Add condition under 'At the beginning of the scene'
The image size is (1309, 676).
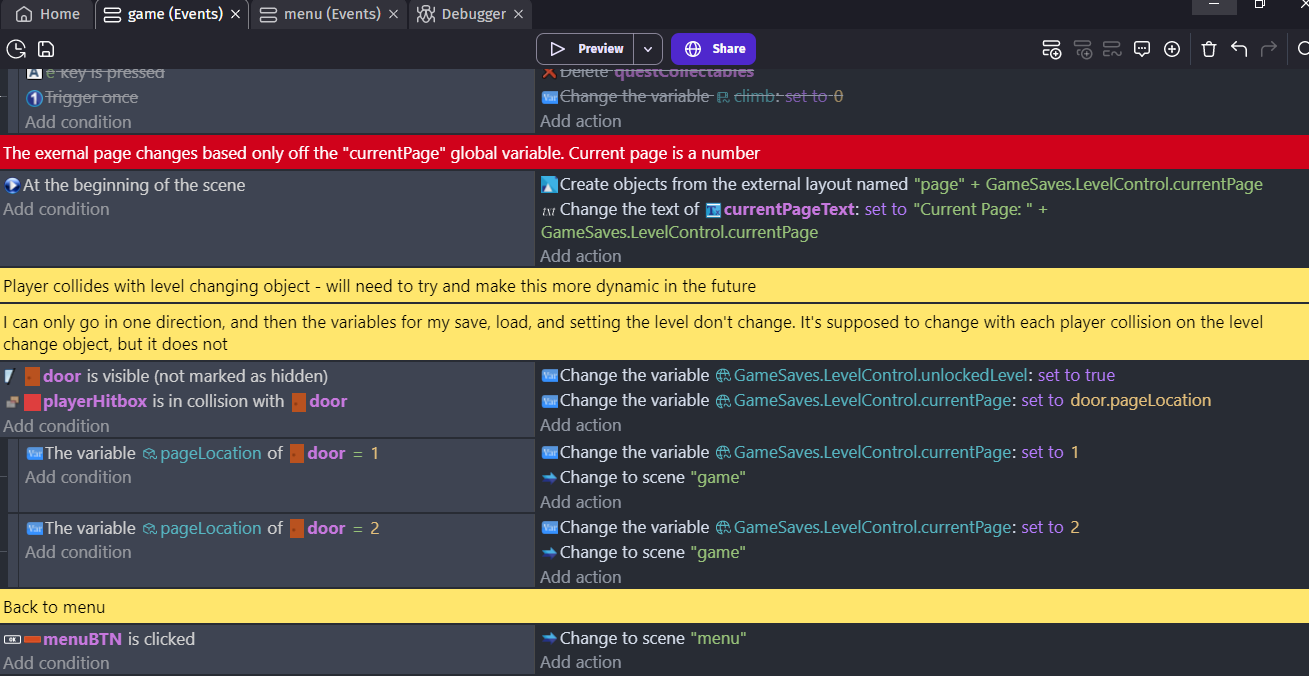click(x=56, y=209)
